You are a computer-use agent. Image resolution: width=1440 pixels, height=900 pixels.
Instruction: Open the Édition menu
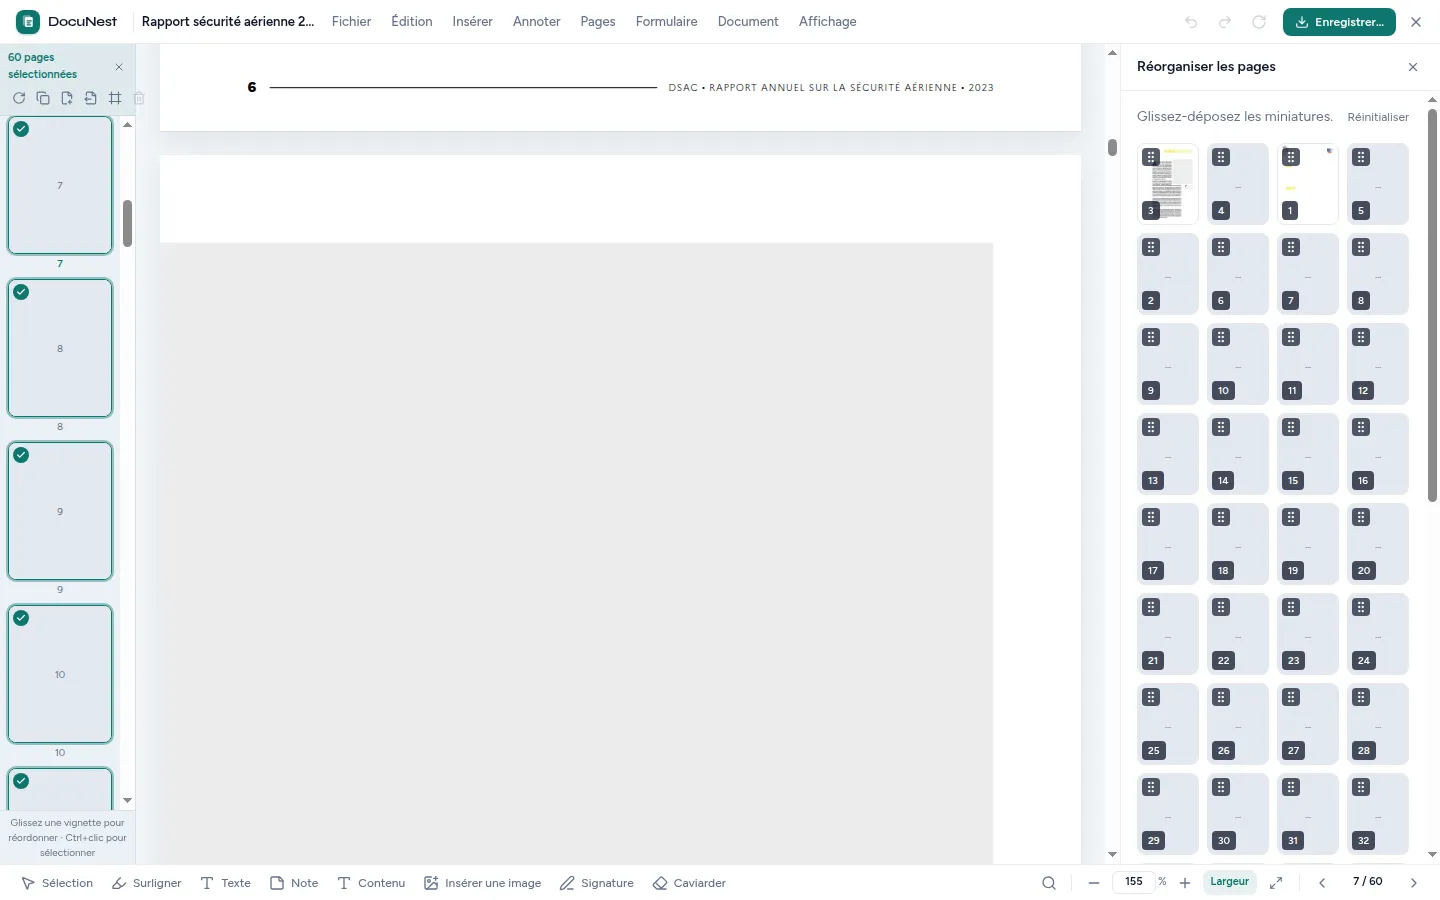[x=412, y=21]
